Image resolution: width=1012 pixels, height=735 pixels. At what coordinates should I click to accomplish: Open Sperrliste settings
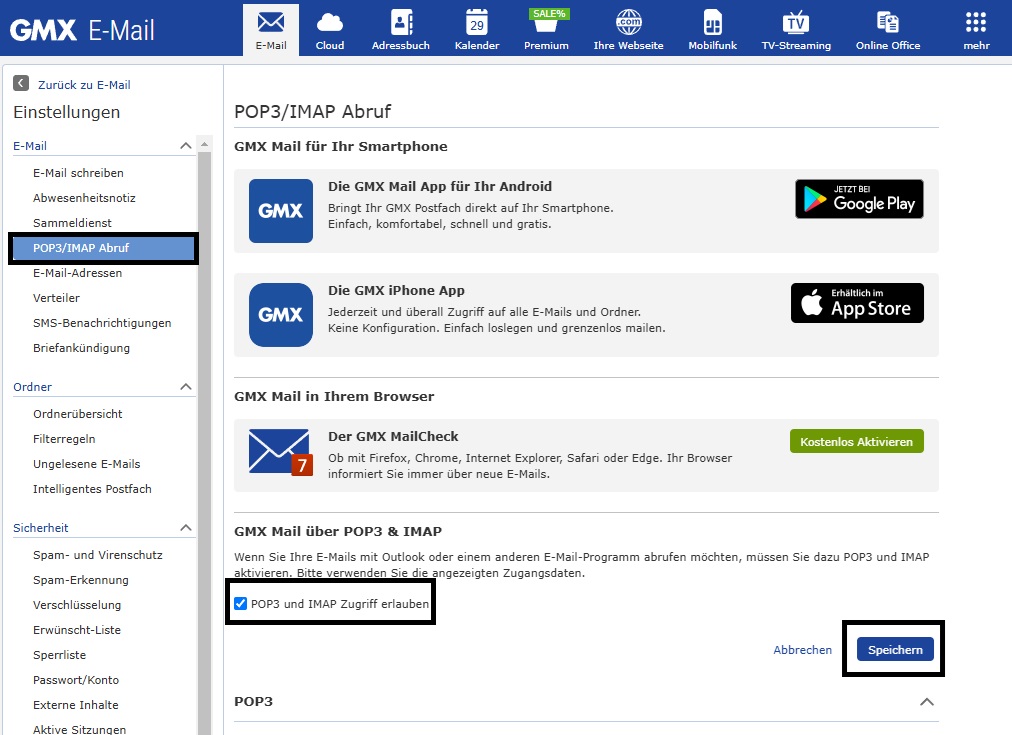(x=59, y=655)
